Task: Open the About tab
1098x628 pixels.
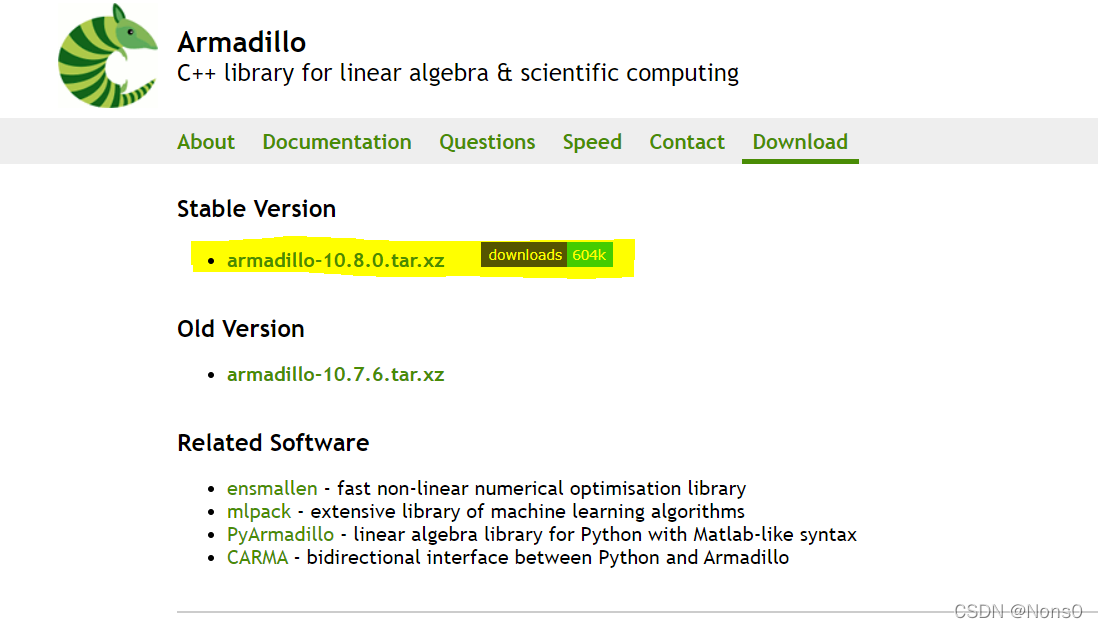Action: [206, 142]
